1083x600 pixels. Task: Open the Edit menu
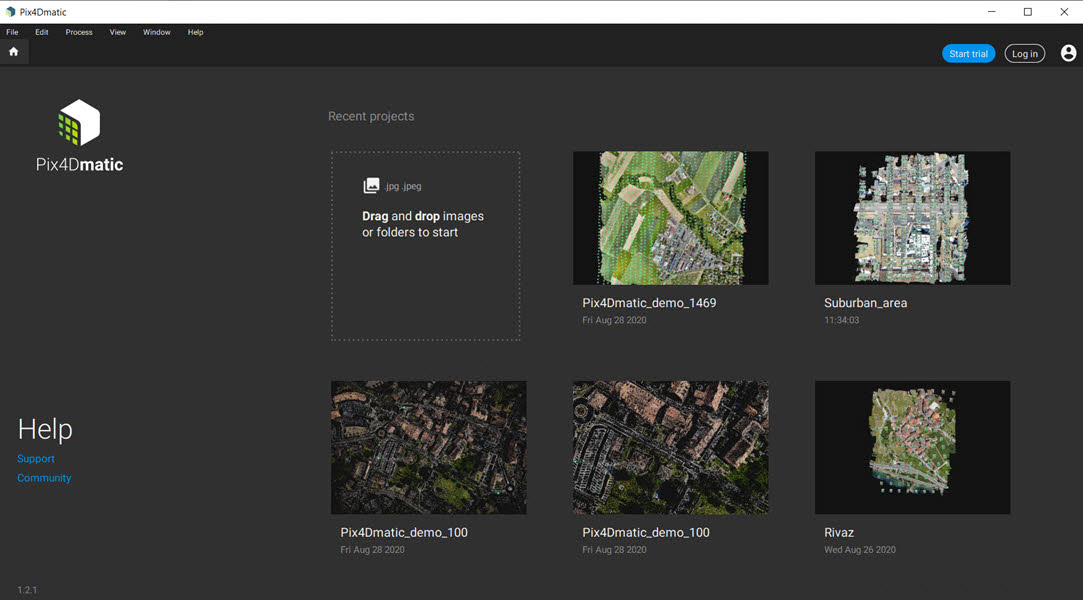(42, 32)
